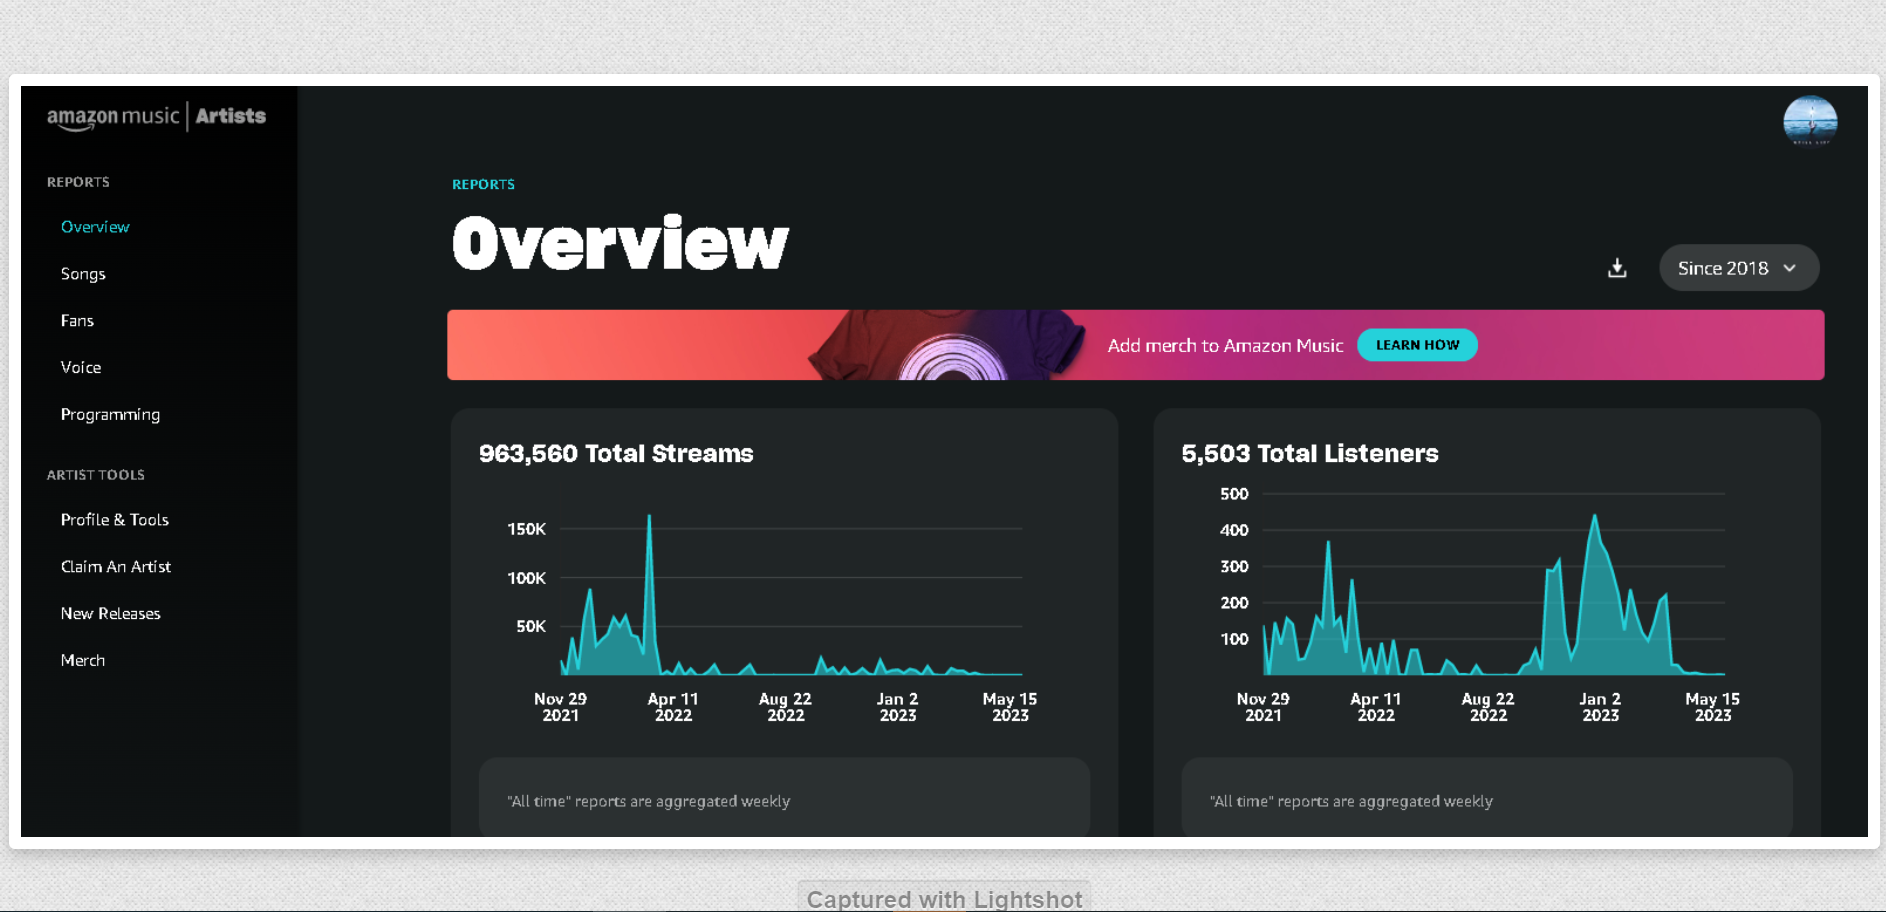
Task: Click the Aug 22 2022 label on streams chart
Action: (785, 707)
